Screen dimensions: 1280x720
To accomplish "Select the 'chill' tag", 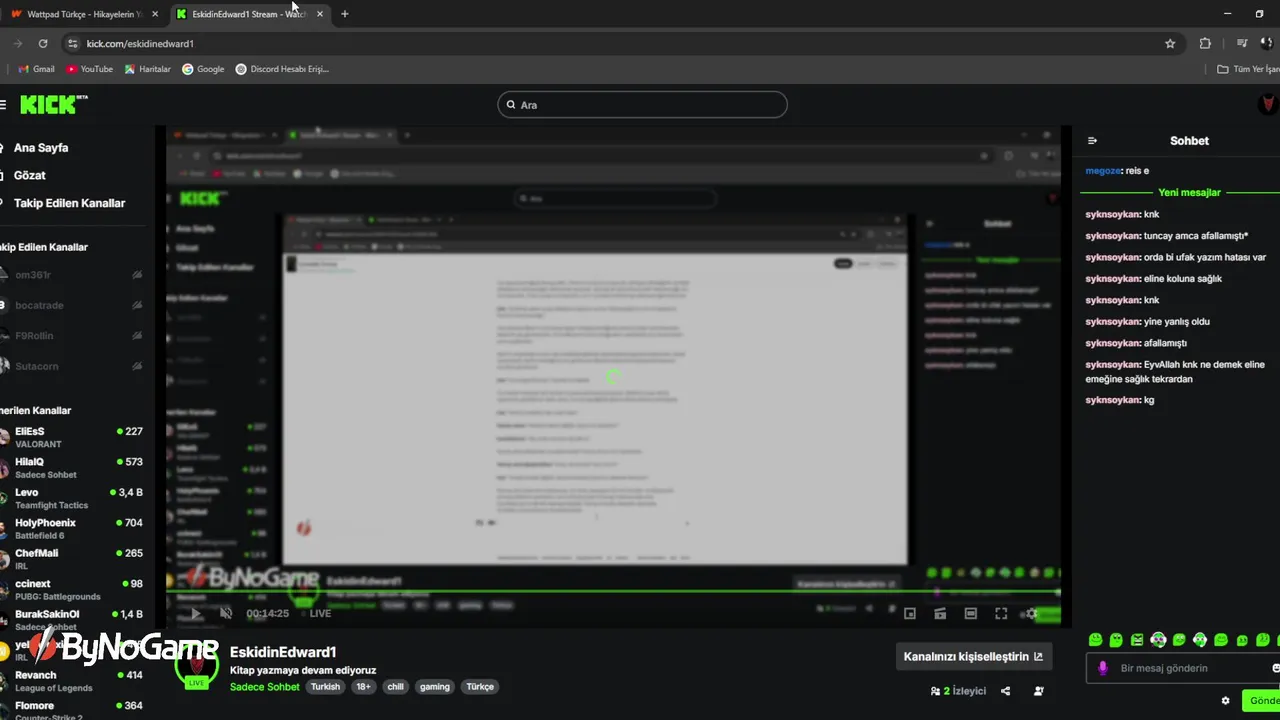I will pyautogui.click(x=395, y=687).
